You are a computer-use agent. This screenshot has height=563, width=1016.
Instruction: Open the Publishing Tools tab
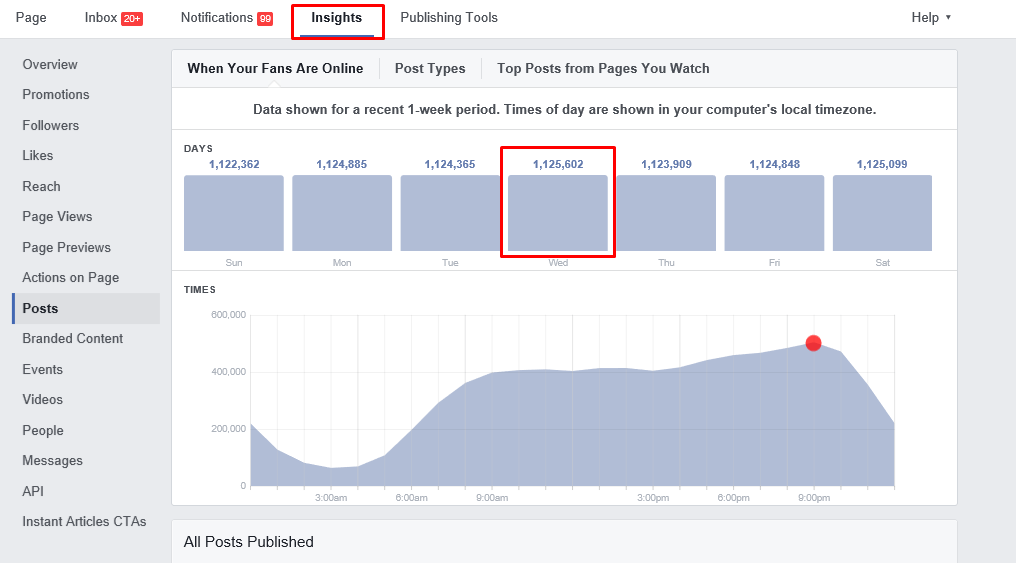(x=448, y=18)
